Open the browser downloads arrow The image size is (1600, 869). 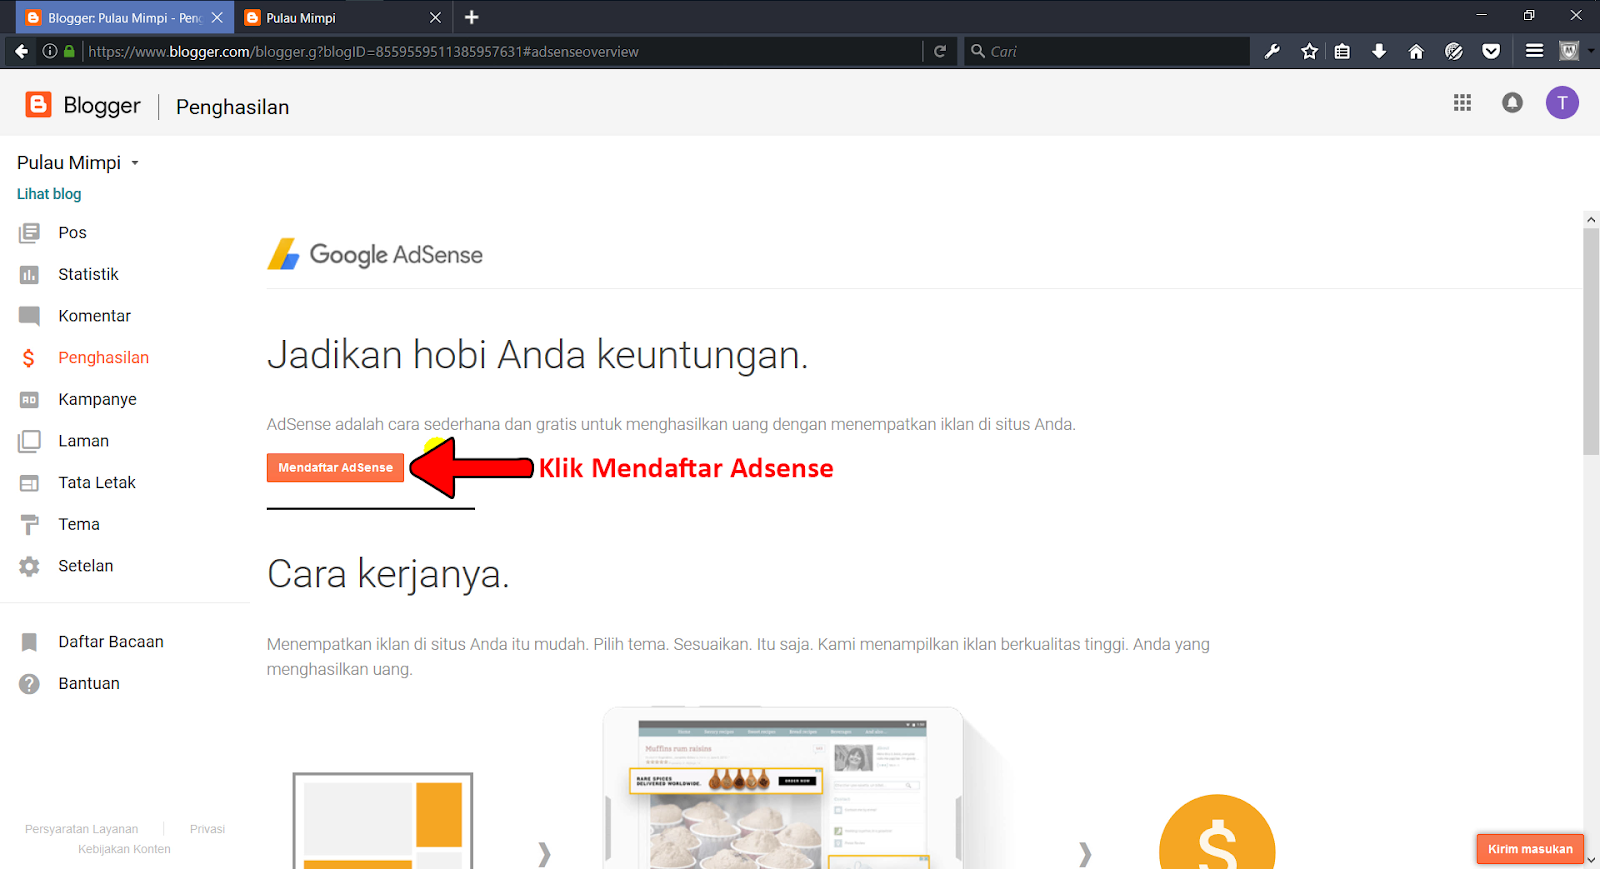[1379, 51]
